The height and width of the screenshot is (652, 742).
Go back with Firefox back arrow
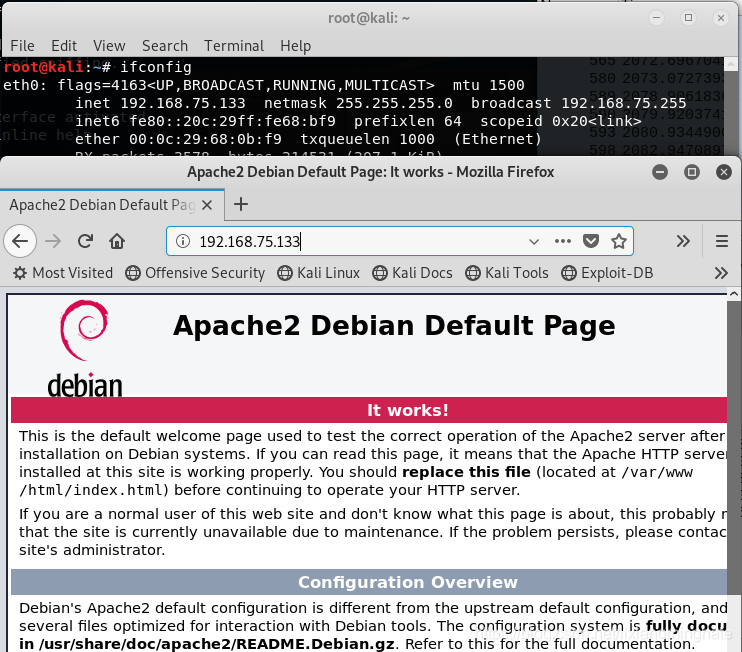[20, 241]
